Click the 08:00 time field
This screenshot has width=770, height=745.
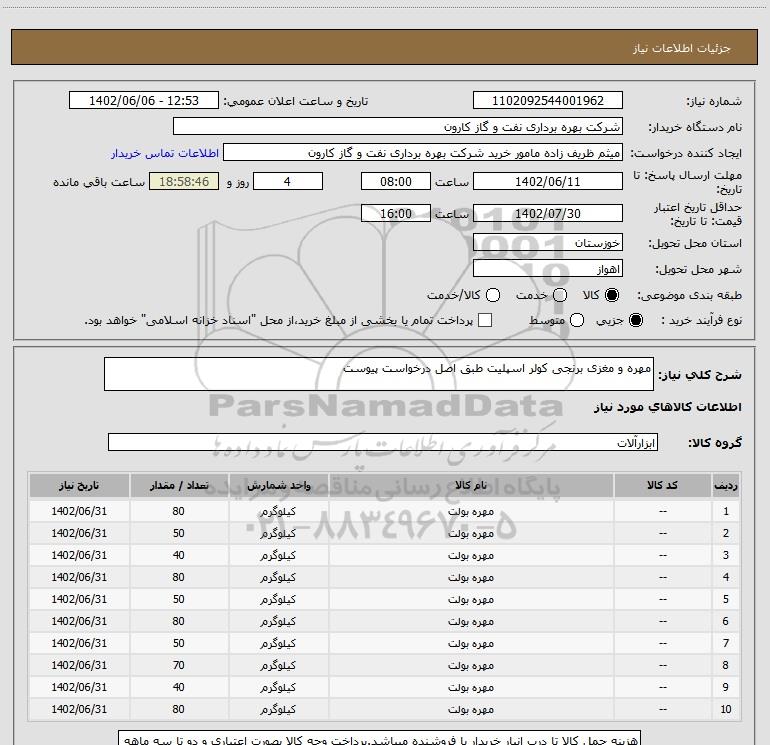pos(396,181)
